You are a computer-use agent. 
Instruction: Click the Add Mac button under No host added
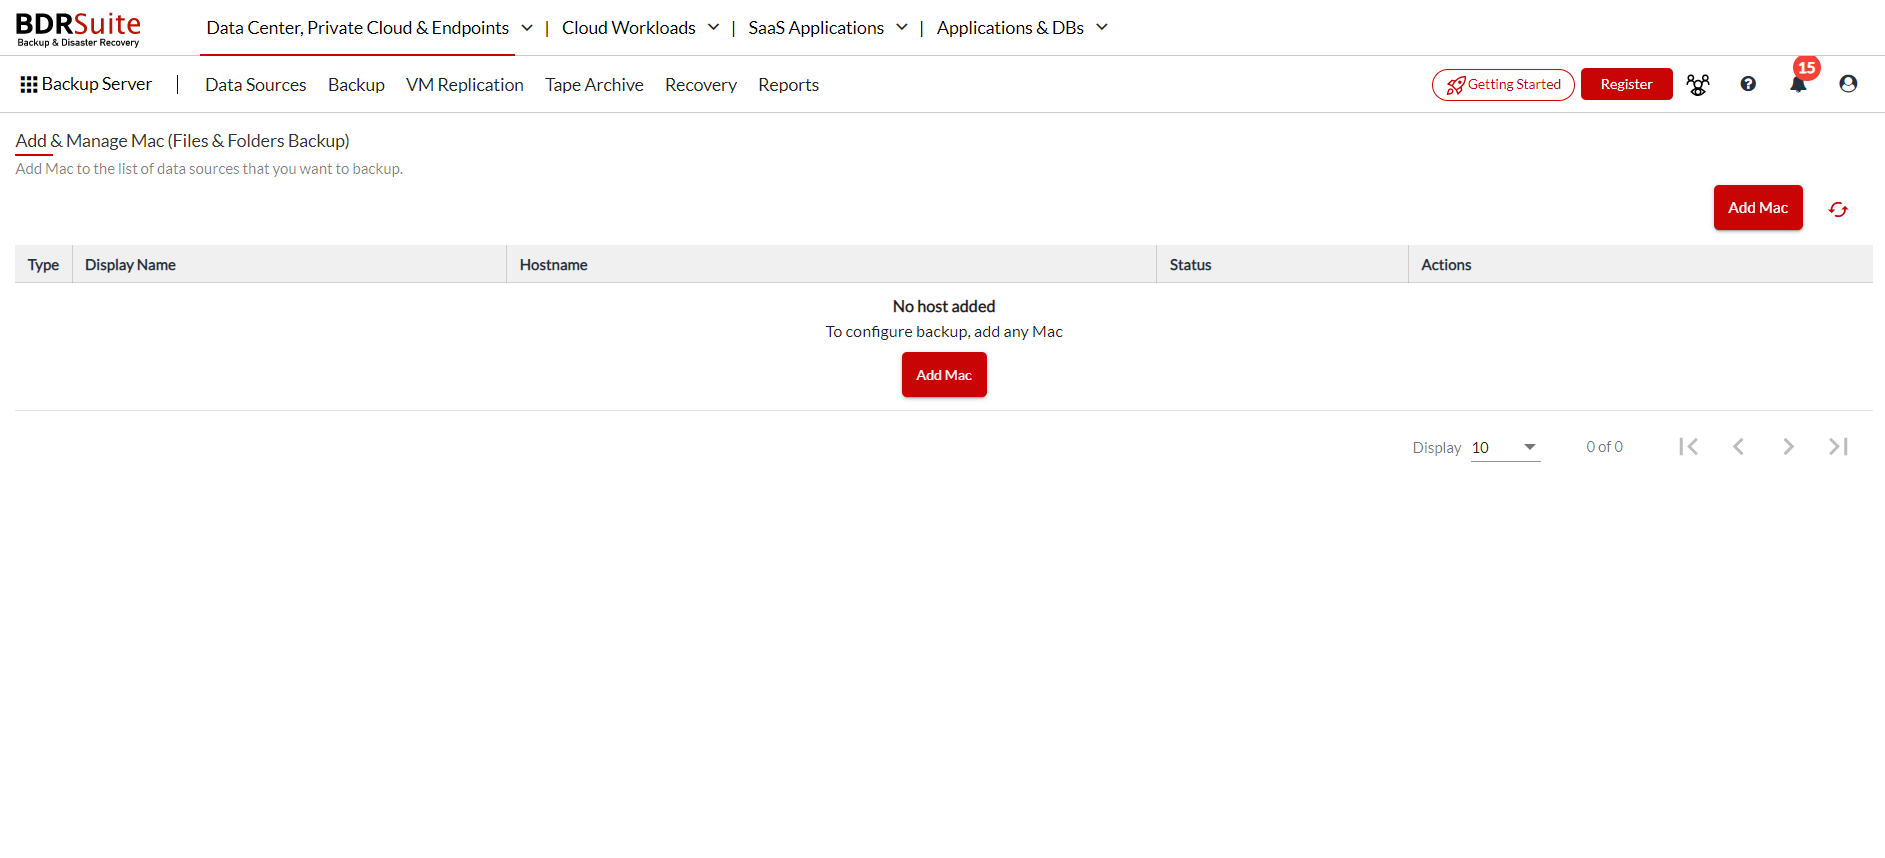pyautogui.click(x=944, y=375)
